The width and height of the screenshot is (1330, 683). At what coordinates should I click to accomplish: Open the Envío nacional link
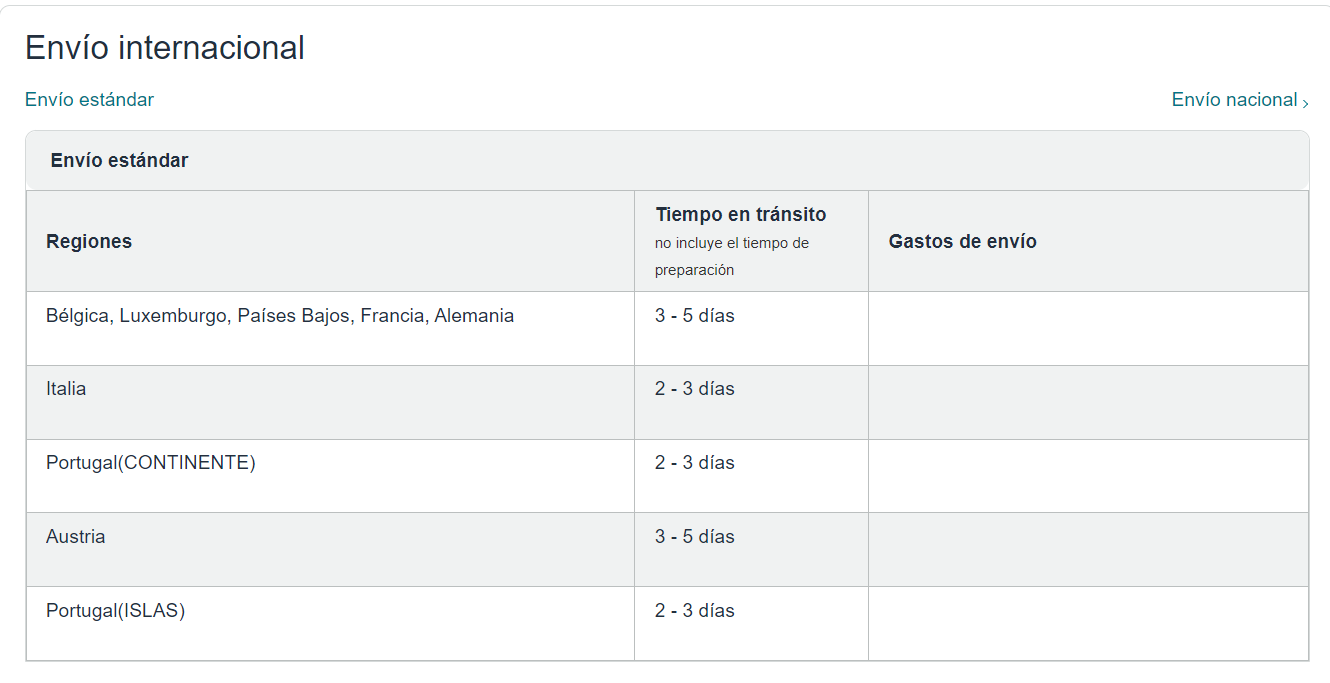pyautogui.click(x=1234, y=100)
